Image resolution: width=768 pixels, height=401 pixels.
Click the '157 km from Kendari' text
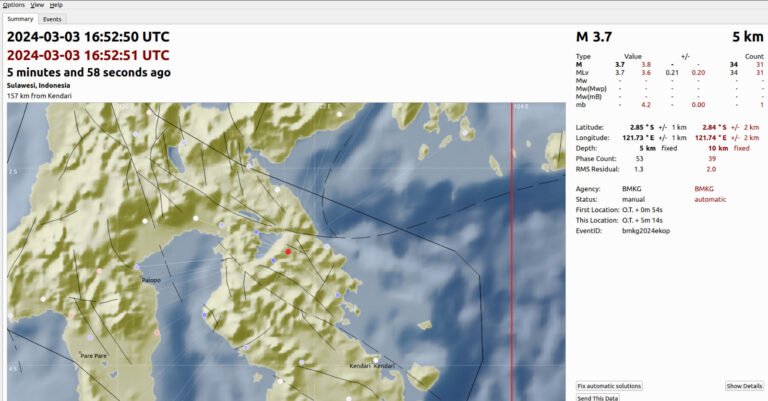(39, 96)
